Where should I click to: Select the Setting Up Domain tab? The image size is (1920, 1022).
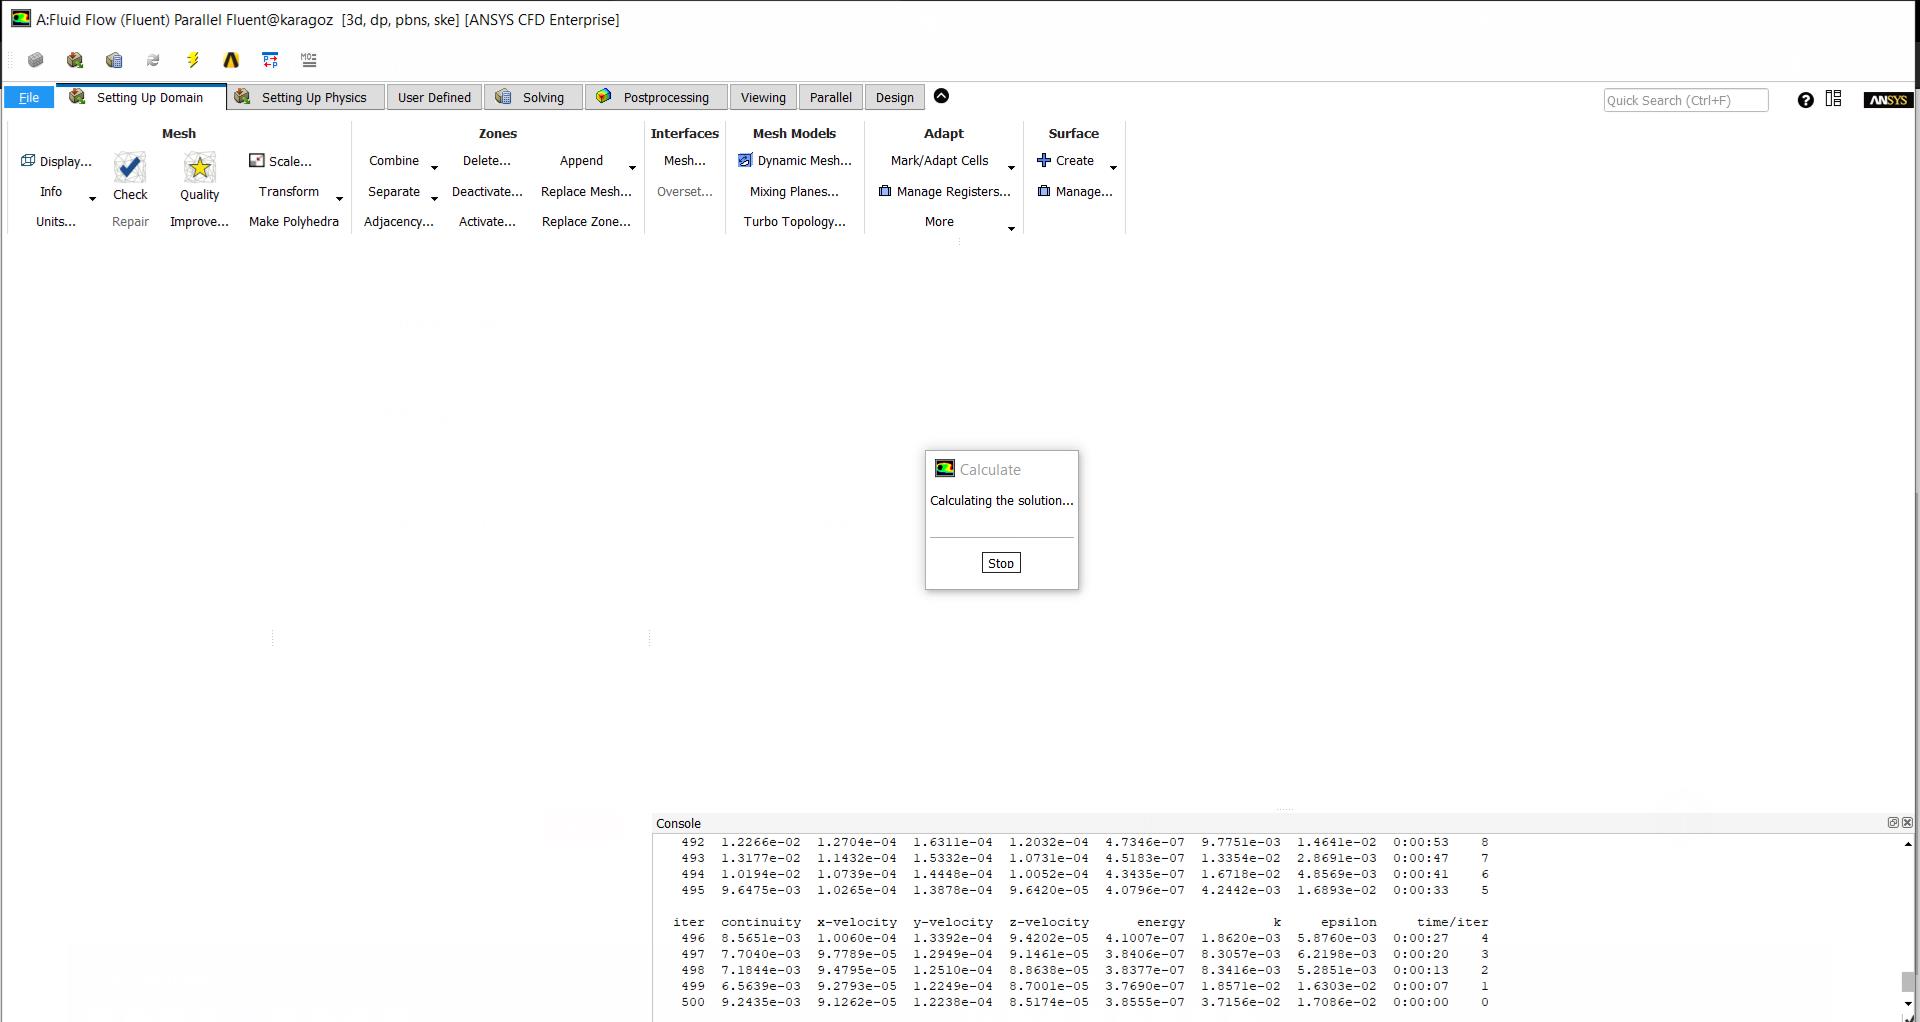tap(141, 97)
